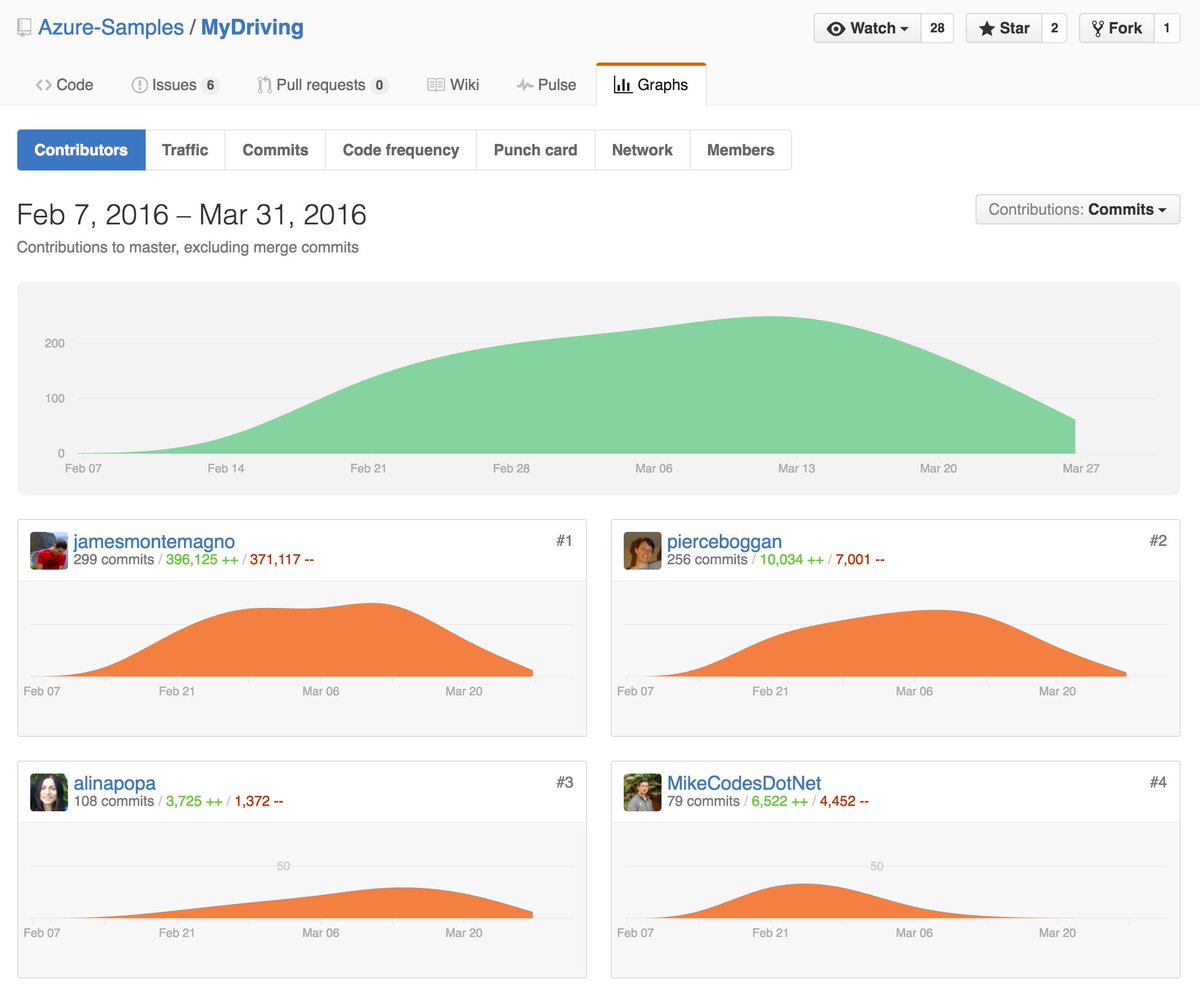Image resolution: width=1200 pixels, height=985 pixels.
Task: Star the repository
Action: click(1004, 28)
